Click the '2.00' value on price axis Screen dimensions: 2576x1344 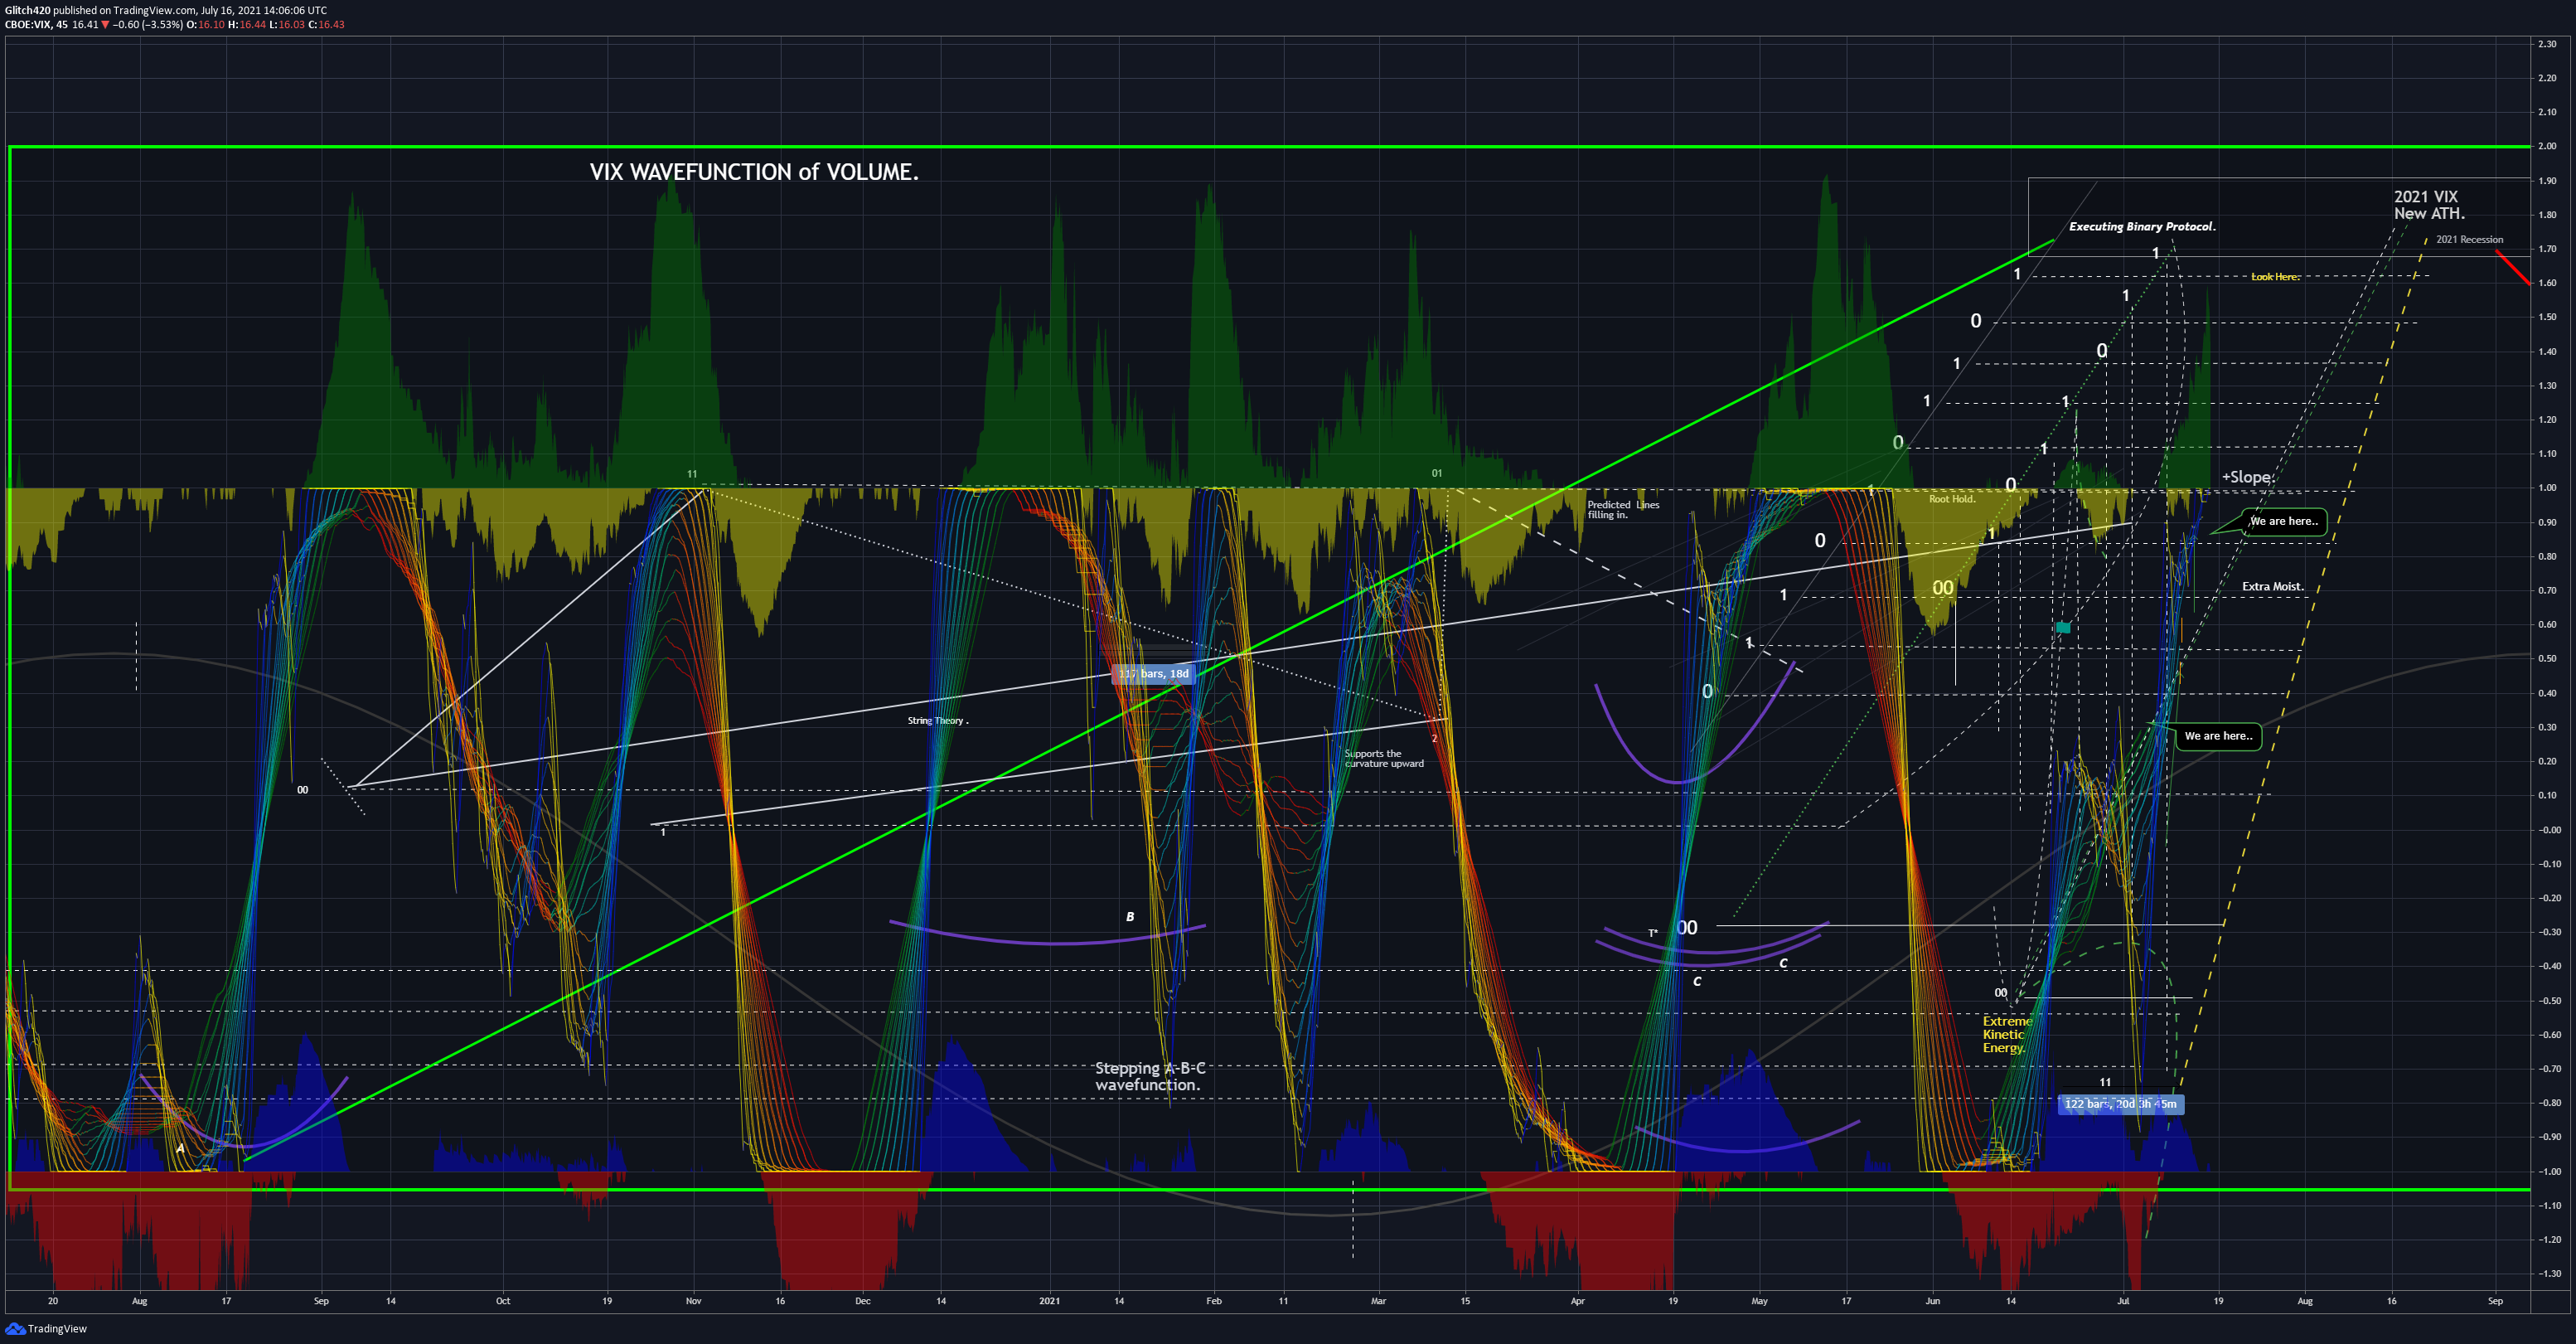2547,146
